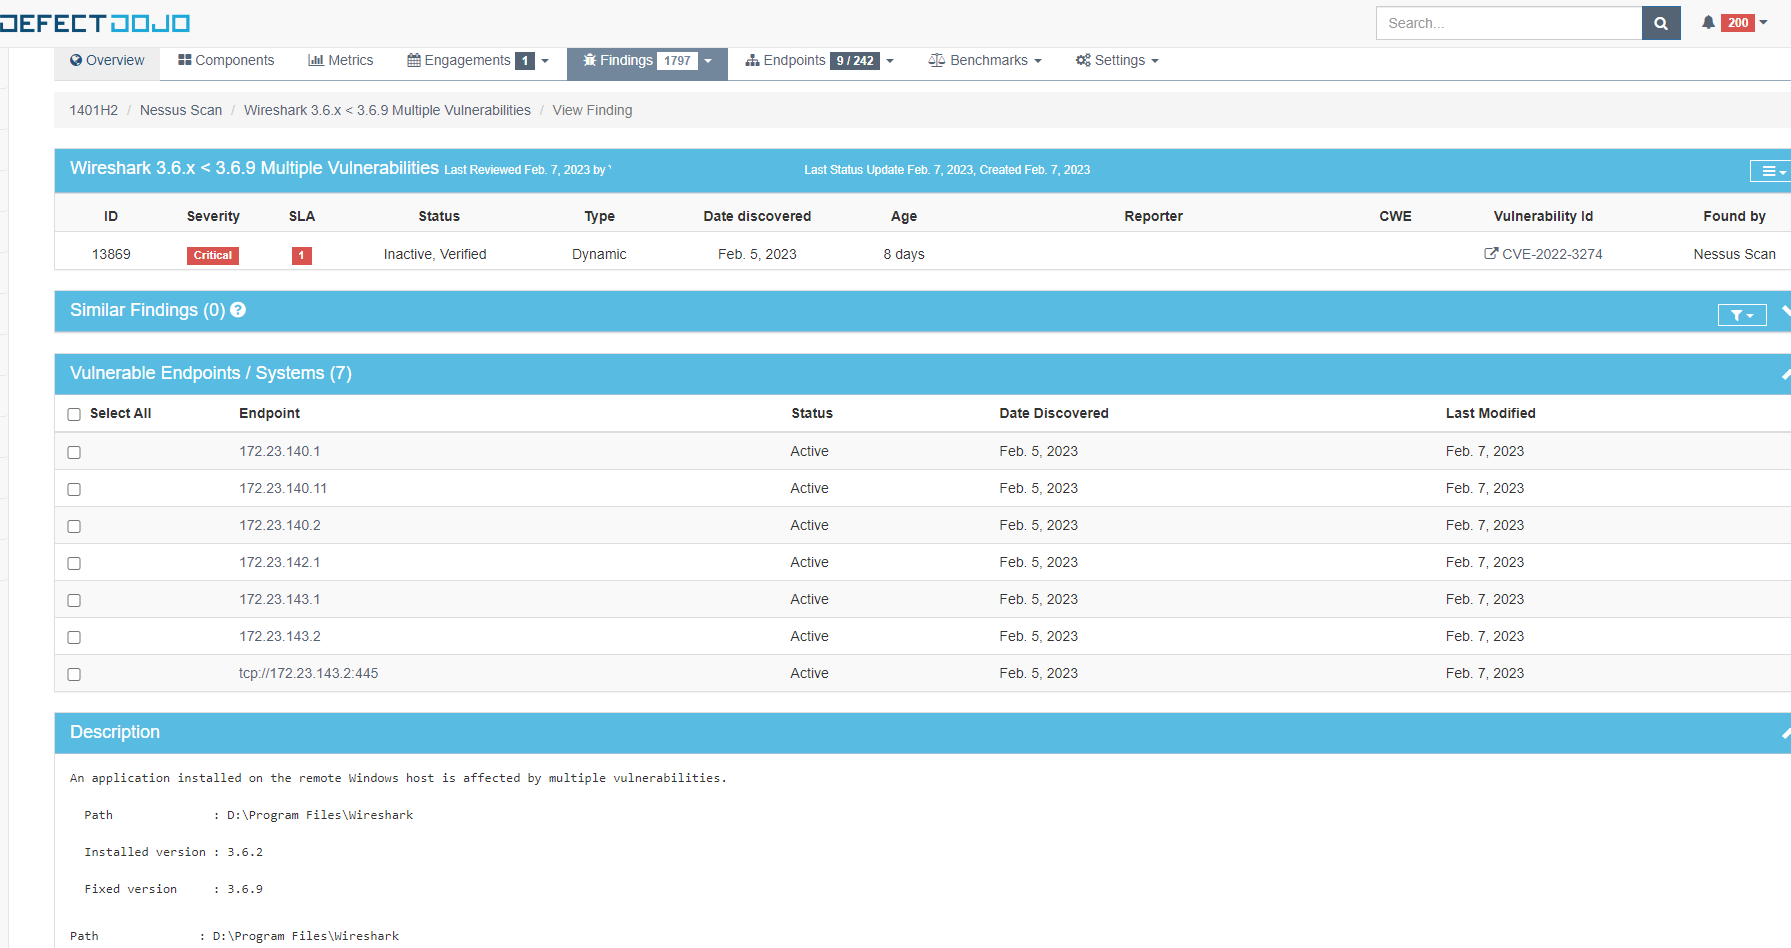Open the CVE-2022-3274 link
Image resolution: width=1791 pixels, height=948 pixels.
(x=1552, y=253)
